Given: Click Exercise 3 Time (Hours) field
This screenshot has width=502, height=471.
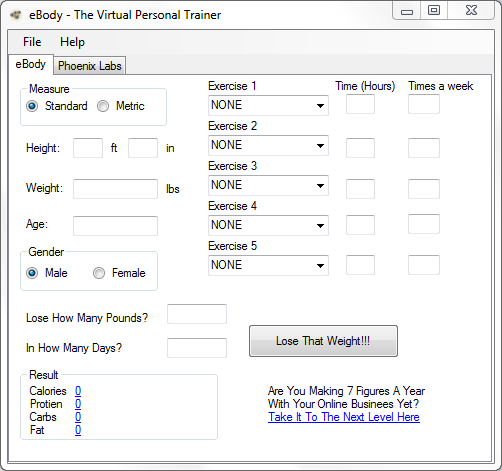Looking at the screenshot, I should 360,189.
